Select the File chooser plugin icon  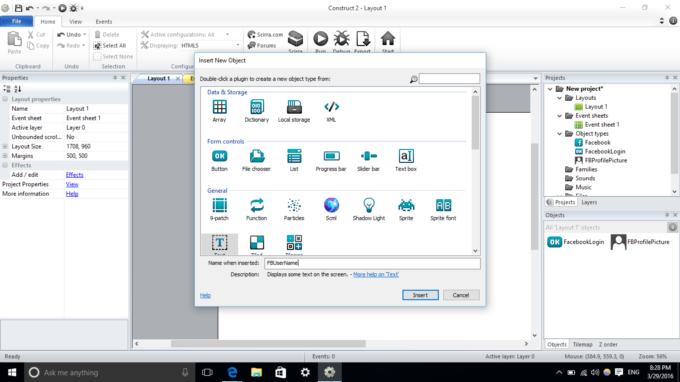click(x=257, y=156)
